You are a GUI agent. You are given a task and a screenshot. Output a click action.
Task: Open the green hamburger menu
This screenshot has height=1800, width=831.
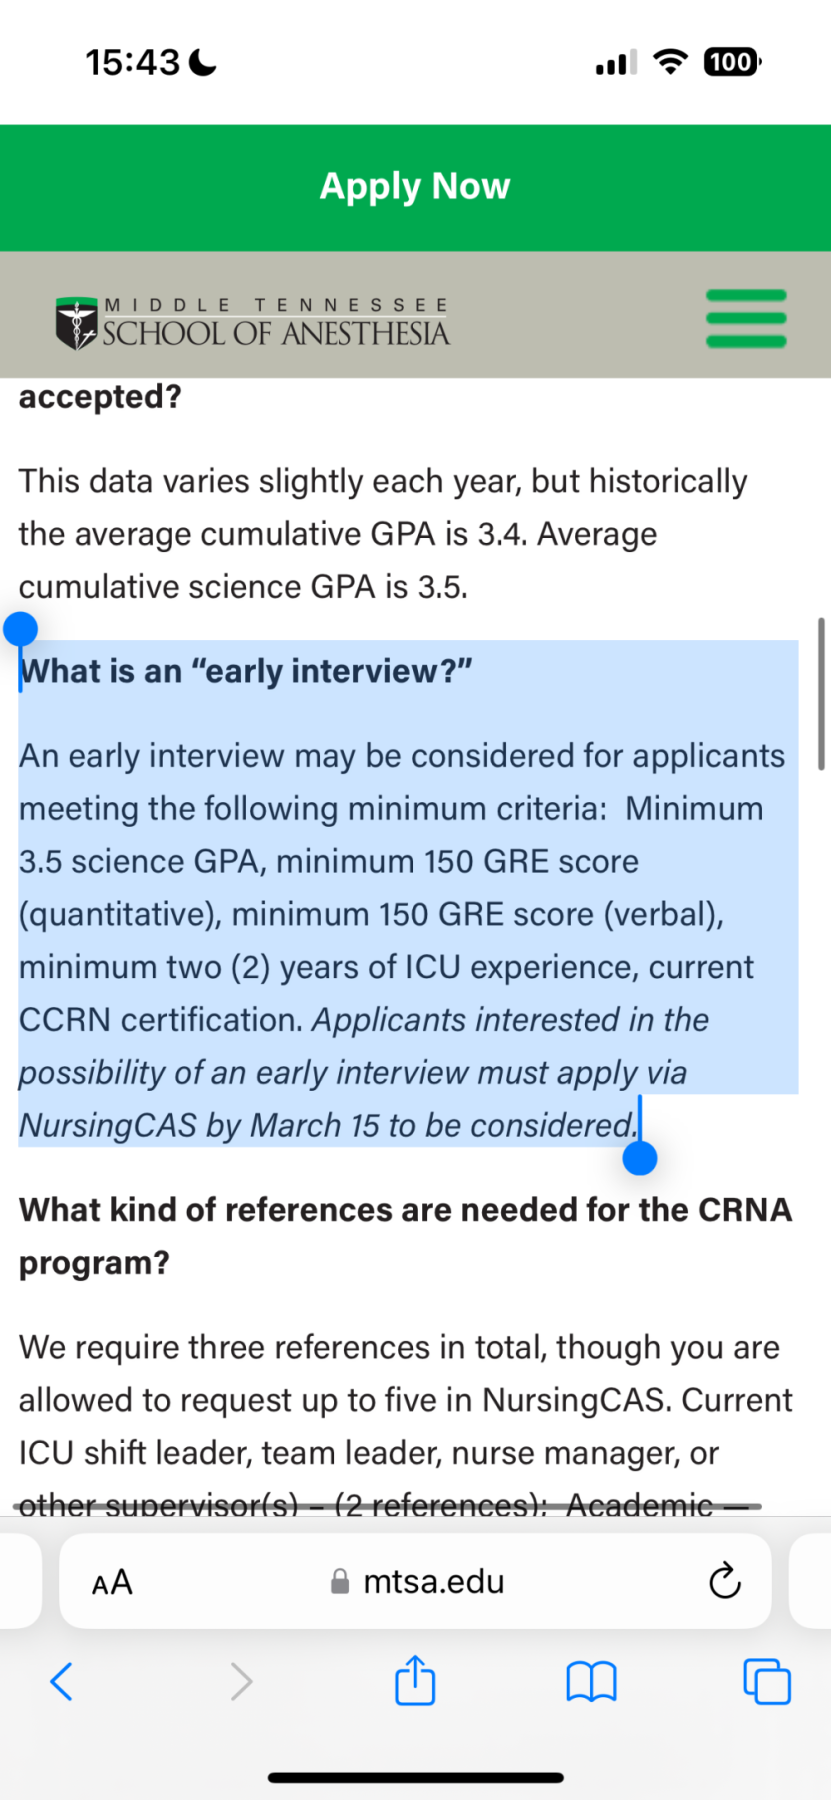pos(746,318)
